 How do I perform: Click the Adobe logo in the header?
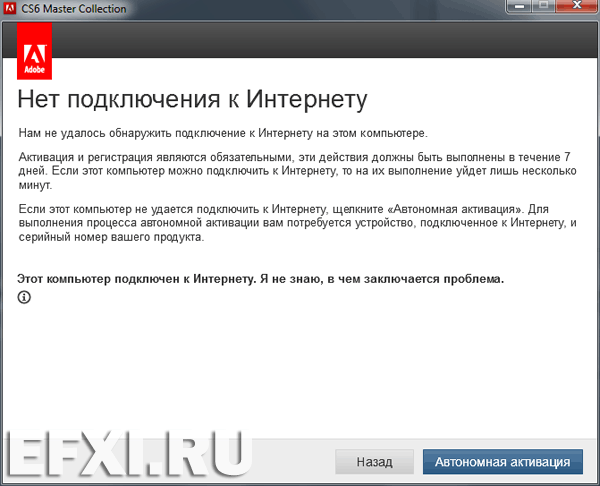(x=34, y=51)
